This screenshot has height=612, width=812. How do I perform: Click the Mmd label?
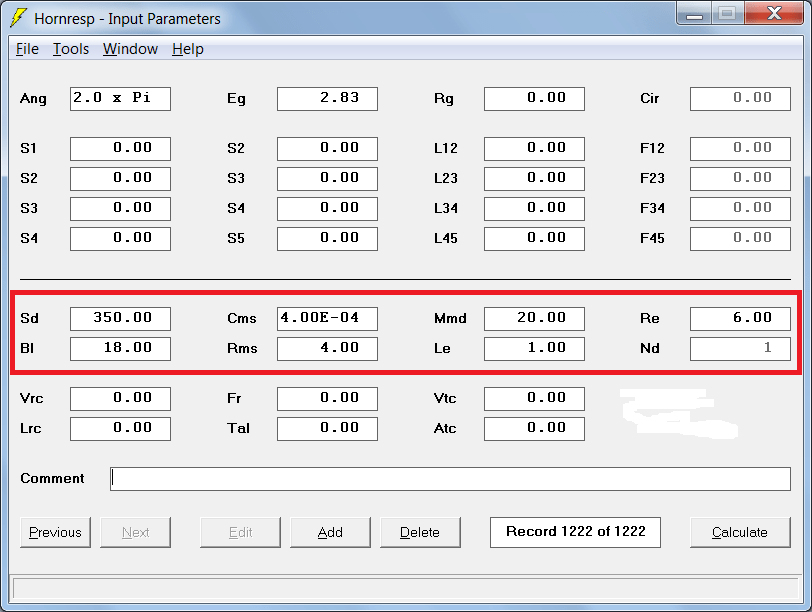[x=450, y=318]
